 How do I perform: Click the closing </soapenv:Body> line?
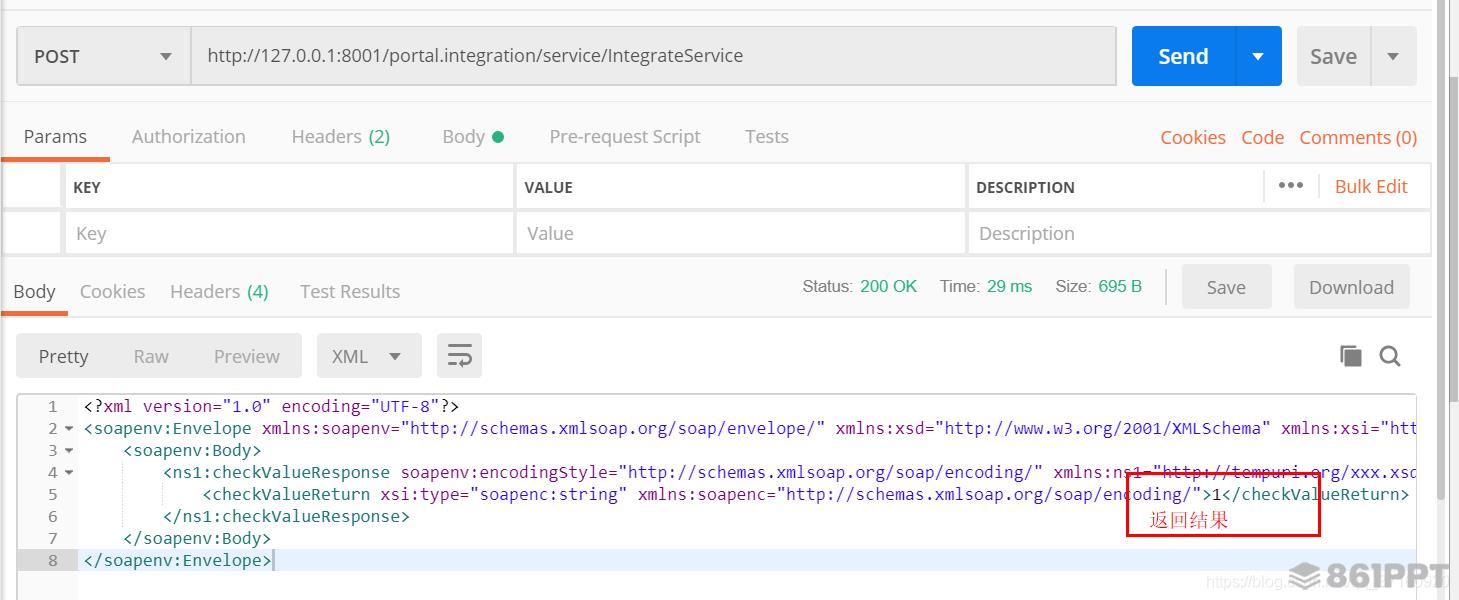click(x=197, y=539)
